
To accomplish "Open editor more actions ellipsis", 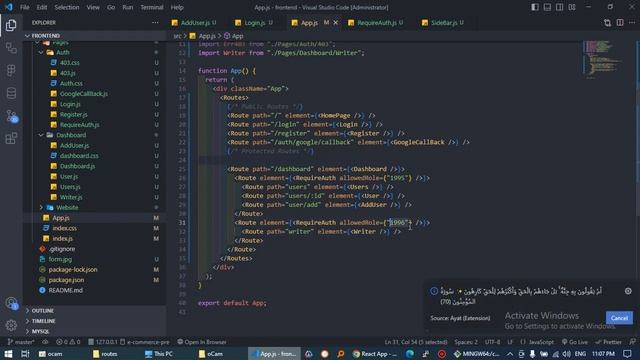I will click(632, 23).
